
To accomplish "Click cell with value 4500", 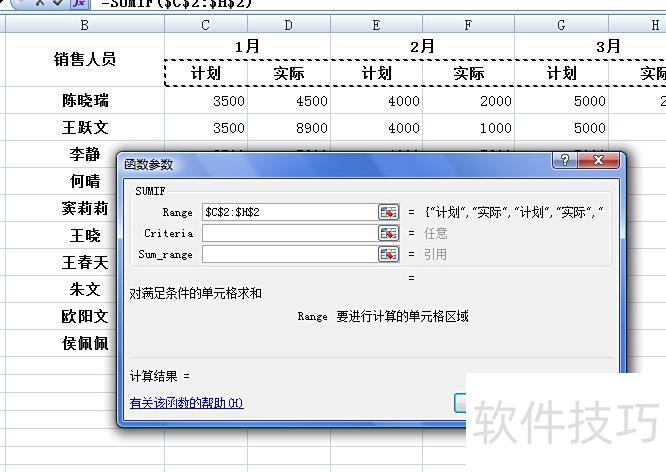I will click(x=289, y=101).
